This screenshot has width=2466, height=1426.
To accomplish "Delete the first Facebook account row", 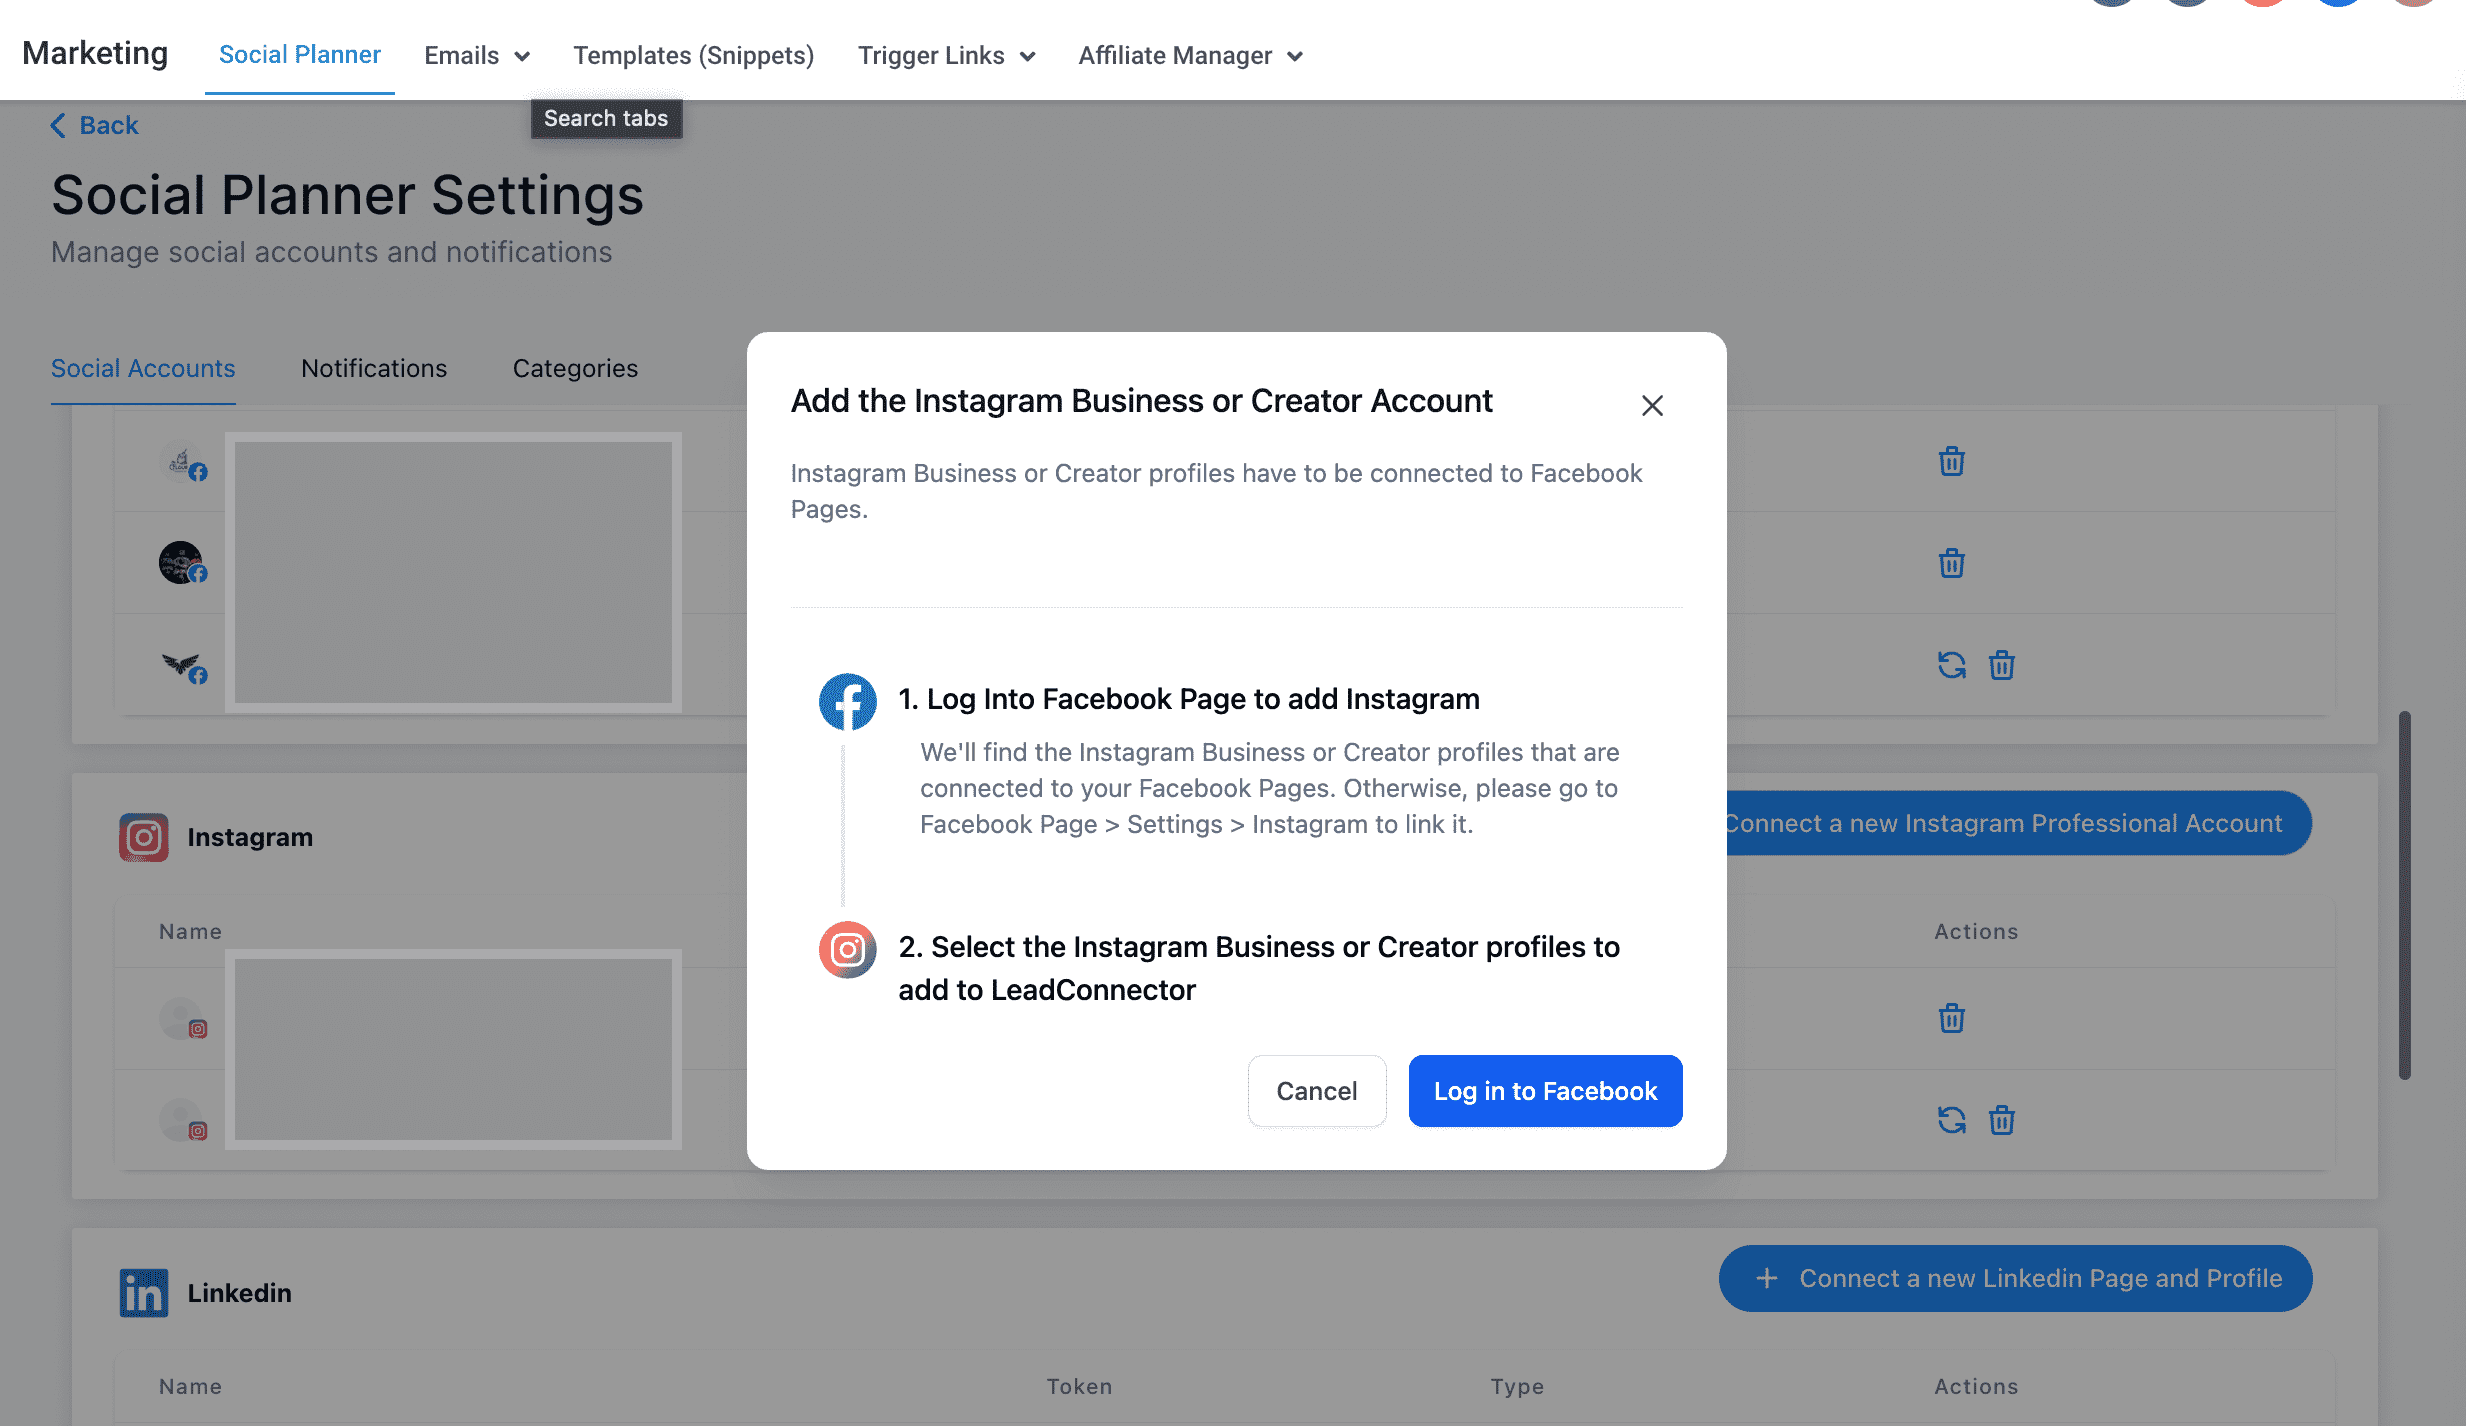I will click(x=1951, y=462).
